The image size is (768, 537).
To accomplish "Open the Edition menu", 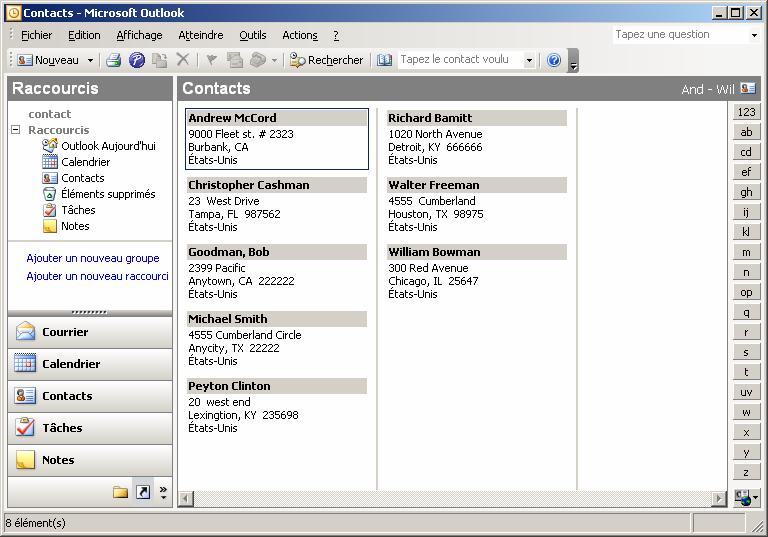I will [x=84, y=35].
